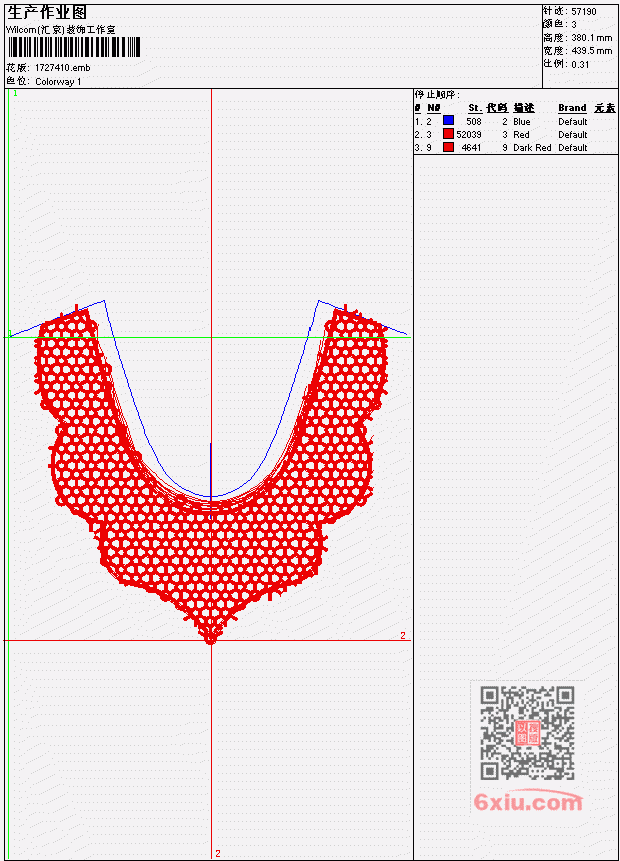Click 'Default' brand in the Blue row
This screenshot has width=620, height=861.
pos(573,121)
